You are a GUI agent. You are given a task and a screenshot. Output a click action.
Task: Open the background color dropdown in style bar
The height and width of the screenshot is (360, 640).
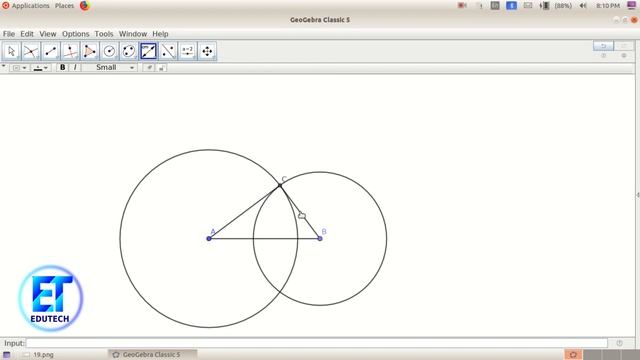(19, 68)
